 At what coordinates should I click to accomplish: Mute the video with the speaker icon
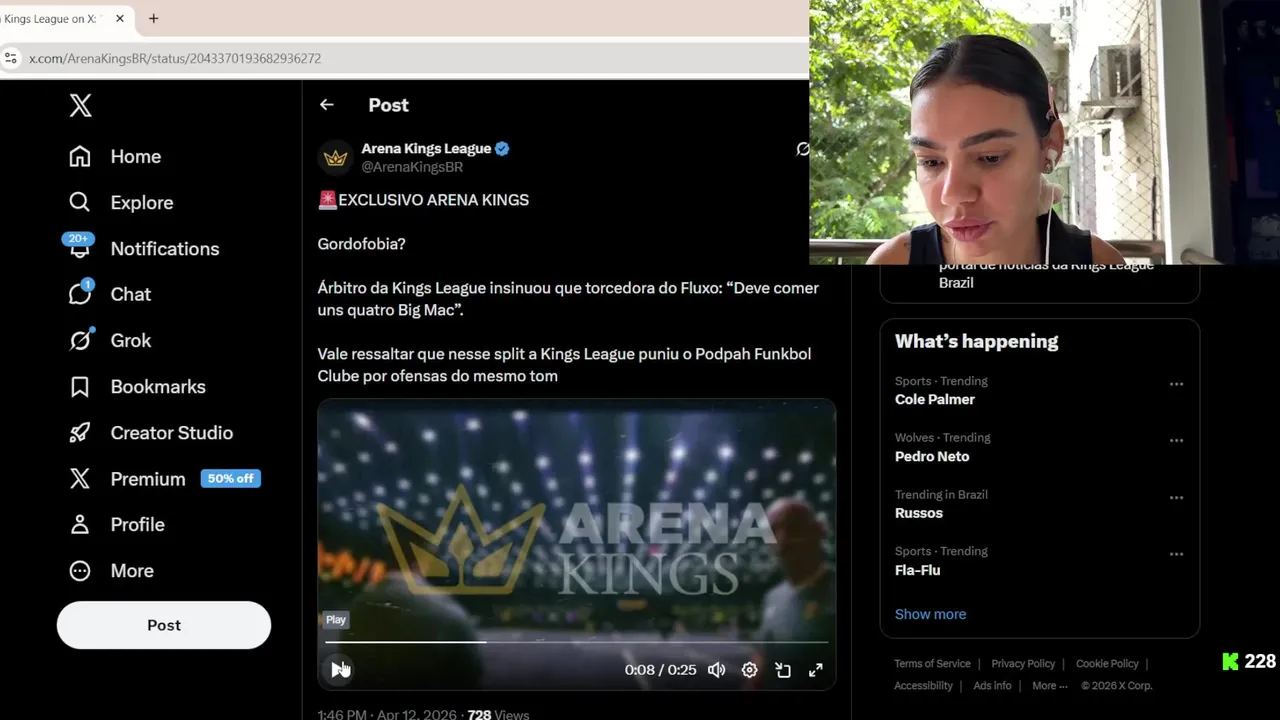[716, 670]
